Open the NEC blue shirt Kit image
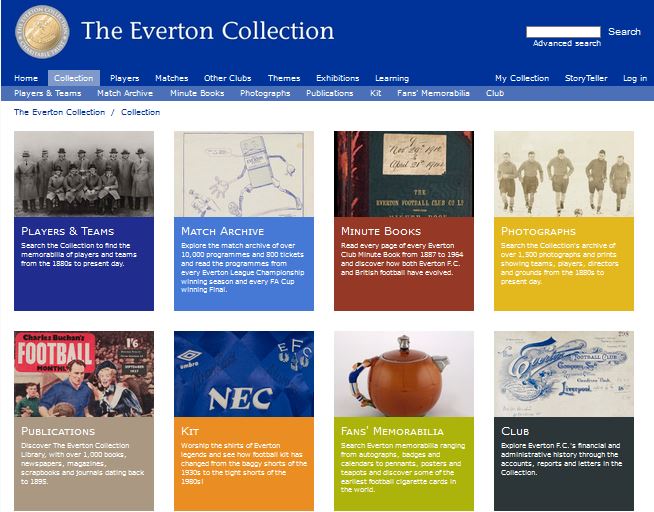The width and height of the screenshot is (654, 512). (x=244, y=374)
